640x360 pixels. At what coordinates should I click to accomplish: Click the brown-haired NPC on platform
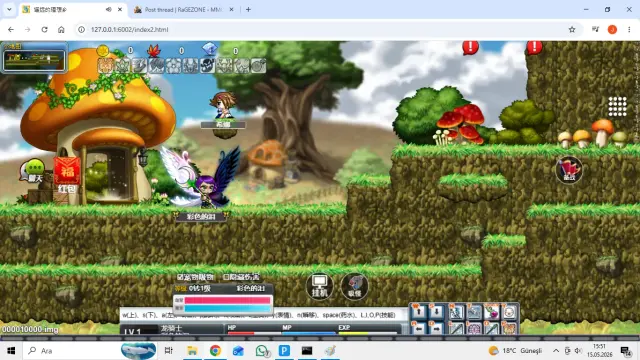click(222, 105)
